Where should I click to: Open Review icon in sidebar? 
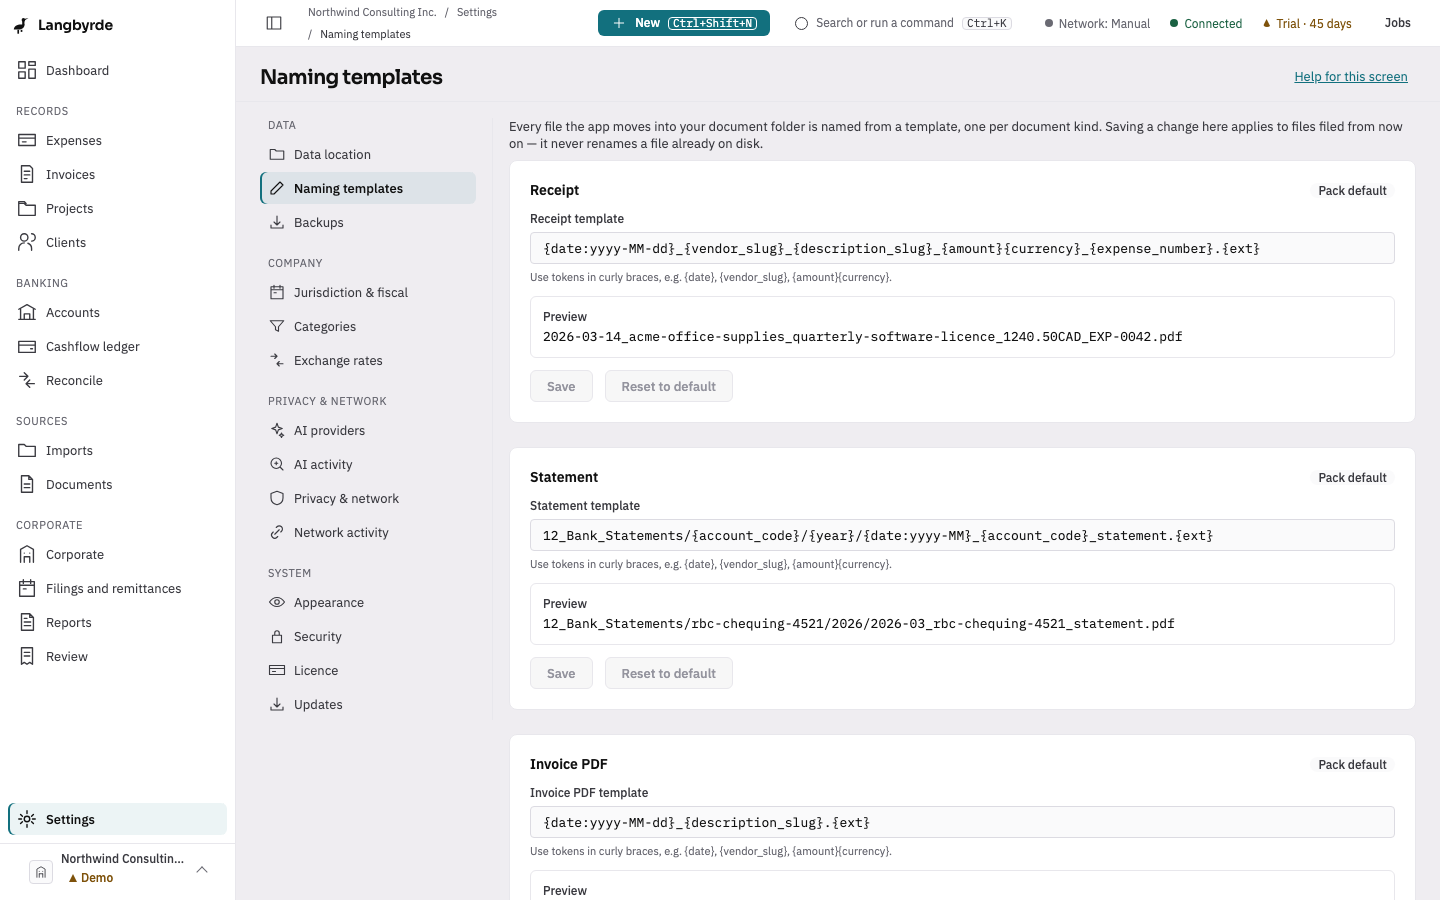coord(27,657)
